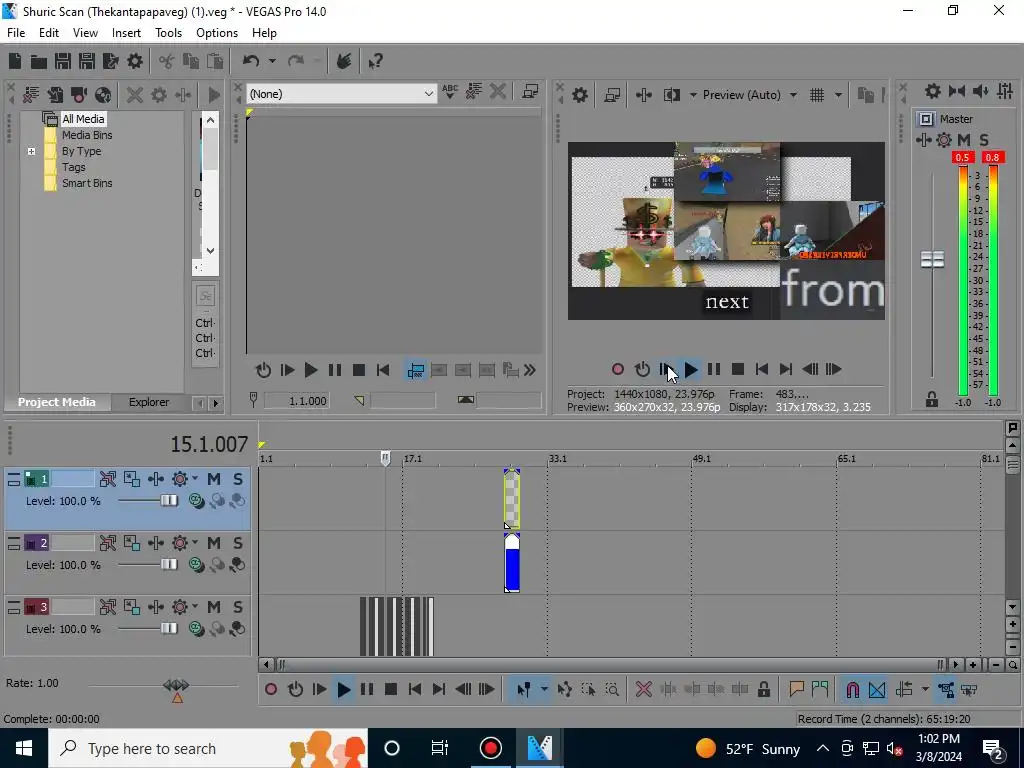Select the Smart Bins folder
This screenshot has width=1024, height=768.
coord(87,184)
